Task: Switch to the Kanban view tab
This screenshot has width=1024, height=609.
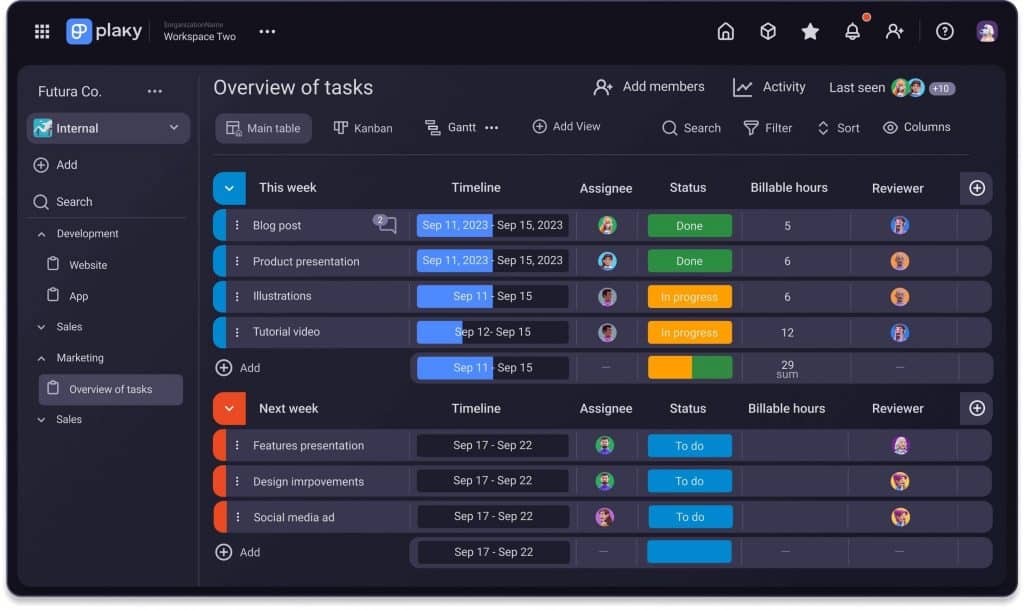Action: tap(362, 128)
